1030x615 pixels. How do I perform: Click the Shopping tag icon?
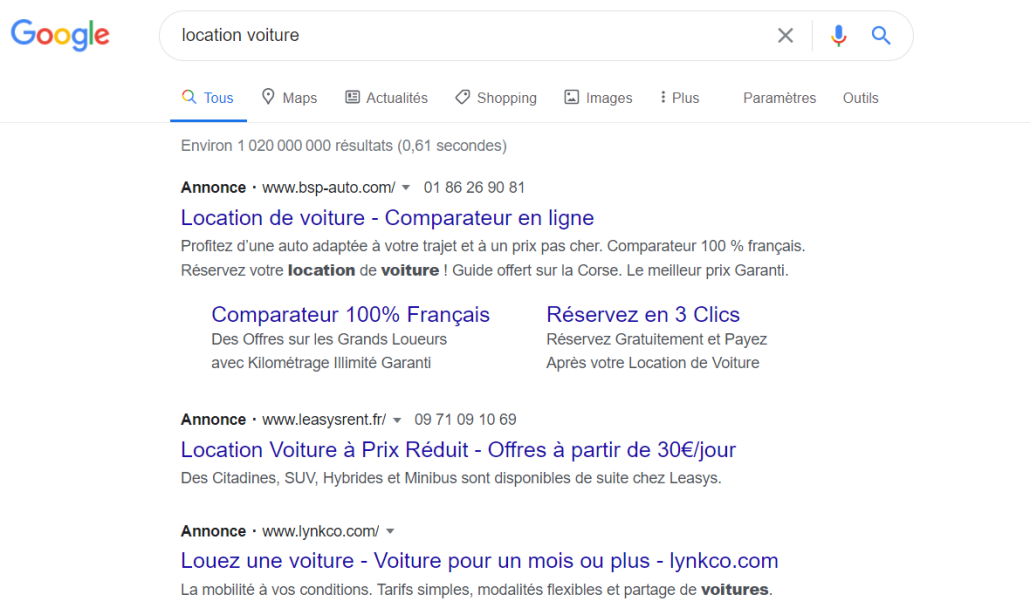[462, 97]
